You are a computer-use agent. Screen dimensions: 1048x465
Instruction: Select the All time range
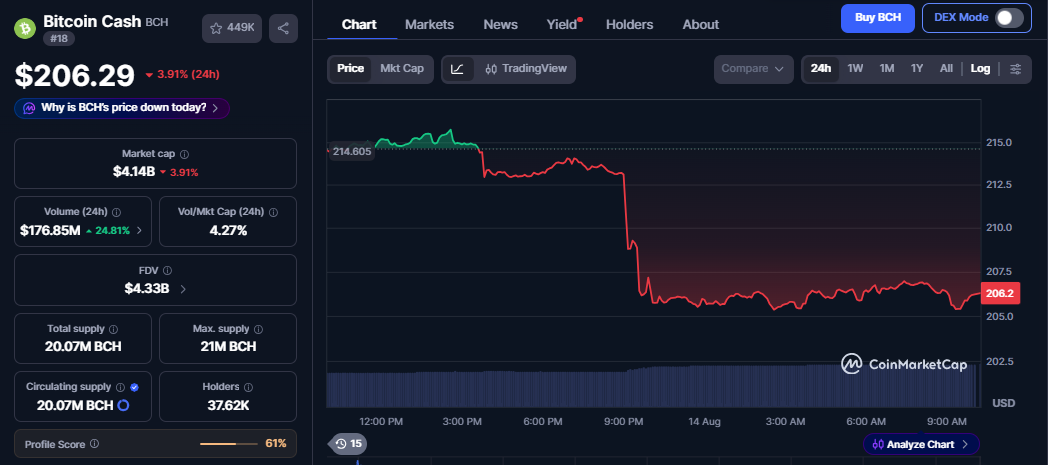coord(946,69)
